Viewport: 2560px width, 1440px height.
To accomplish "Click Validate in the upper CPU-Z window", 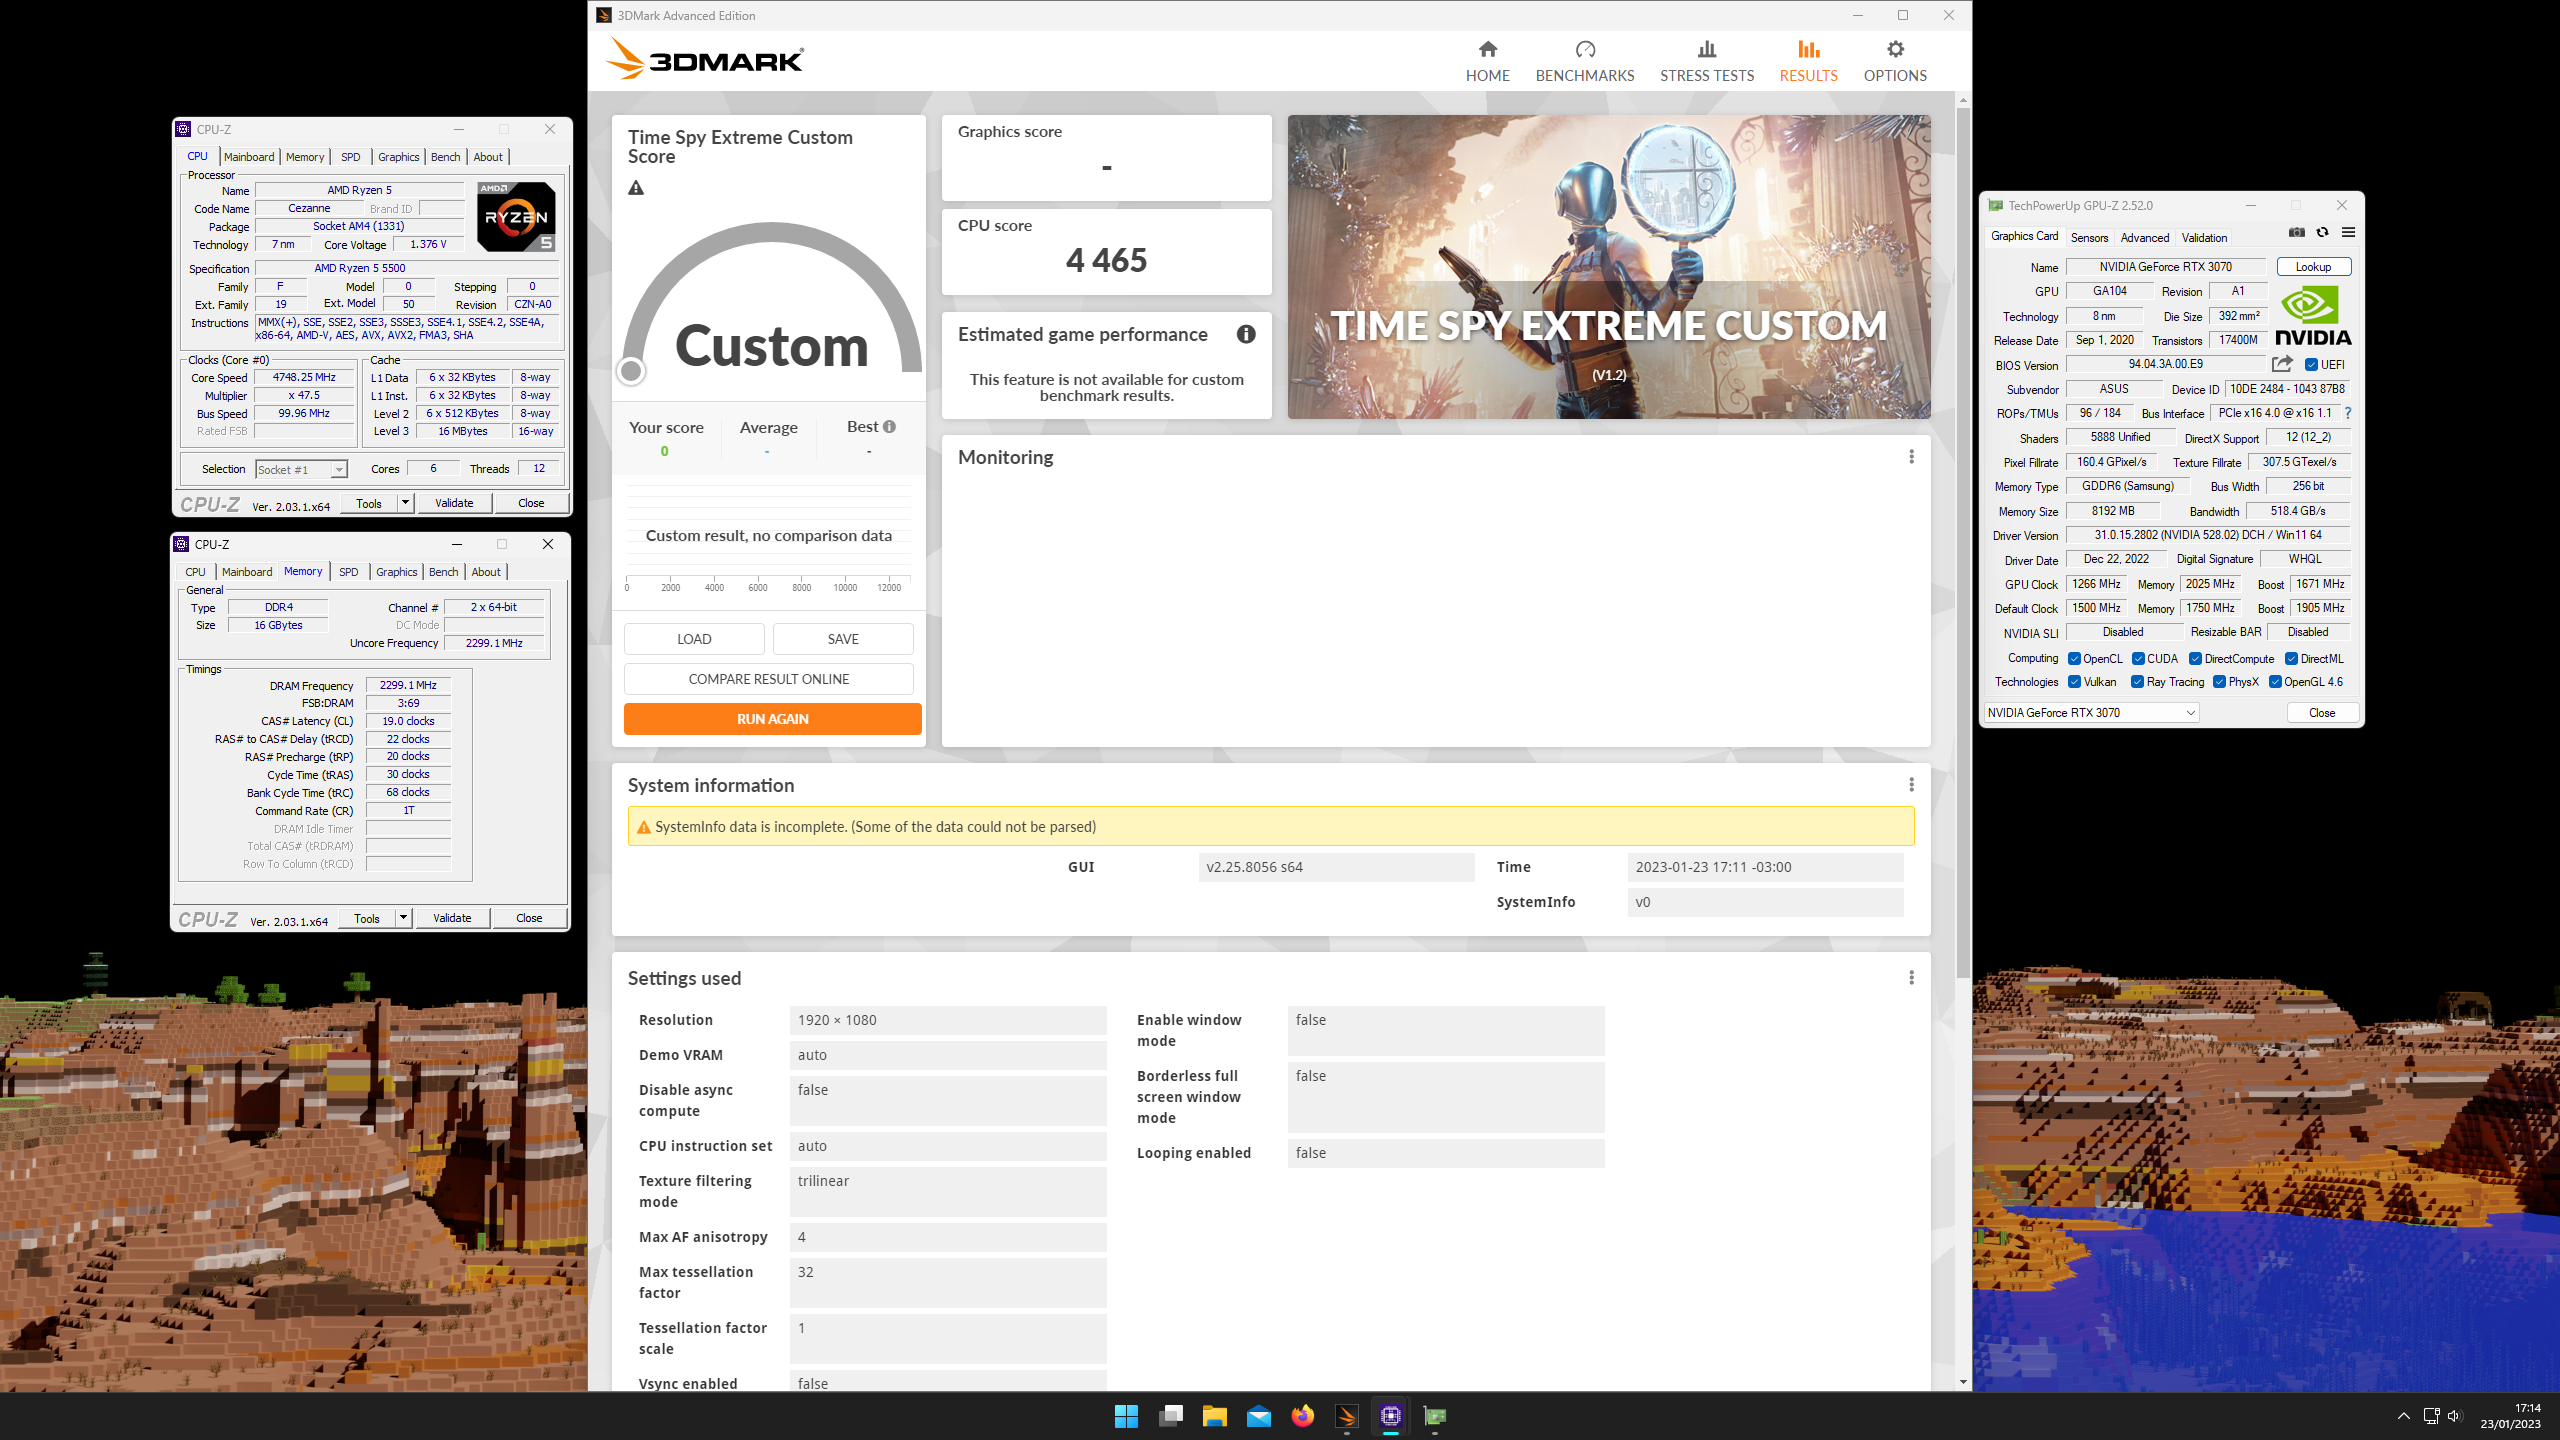I will 454,503.
